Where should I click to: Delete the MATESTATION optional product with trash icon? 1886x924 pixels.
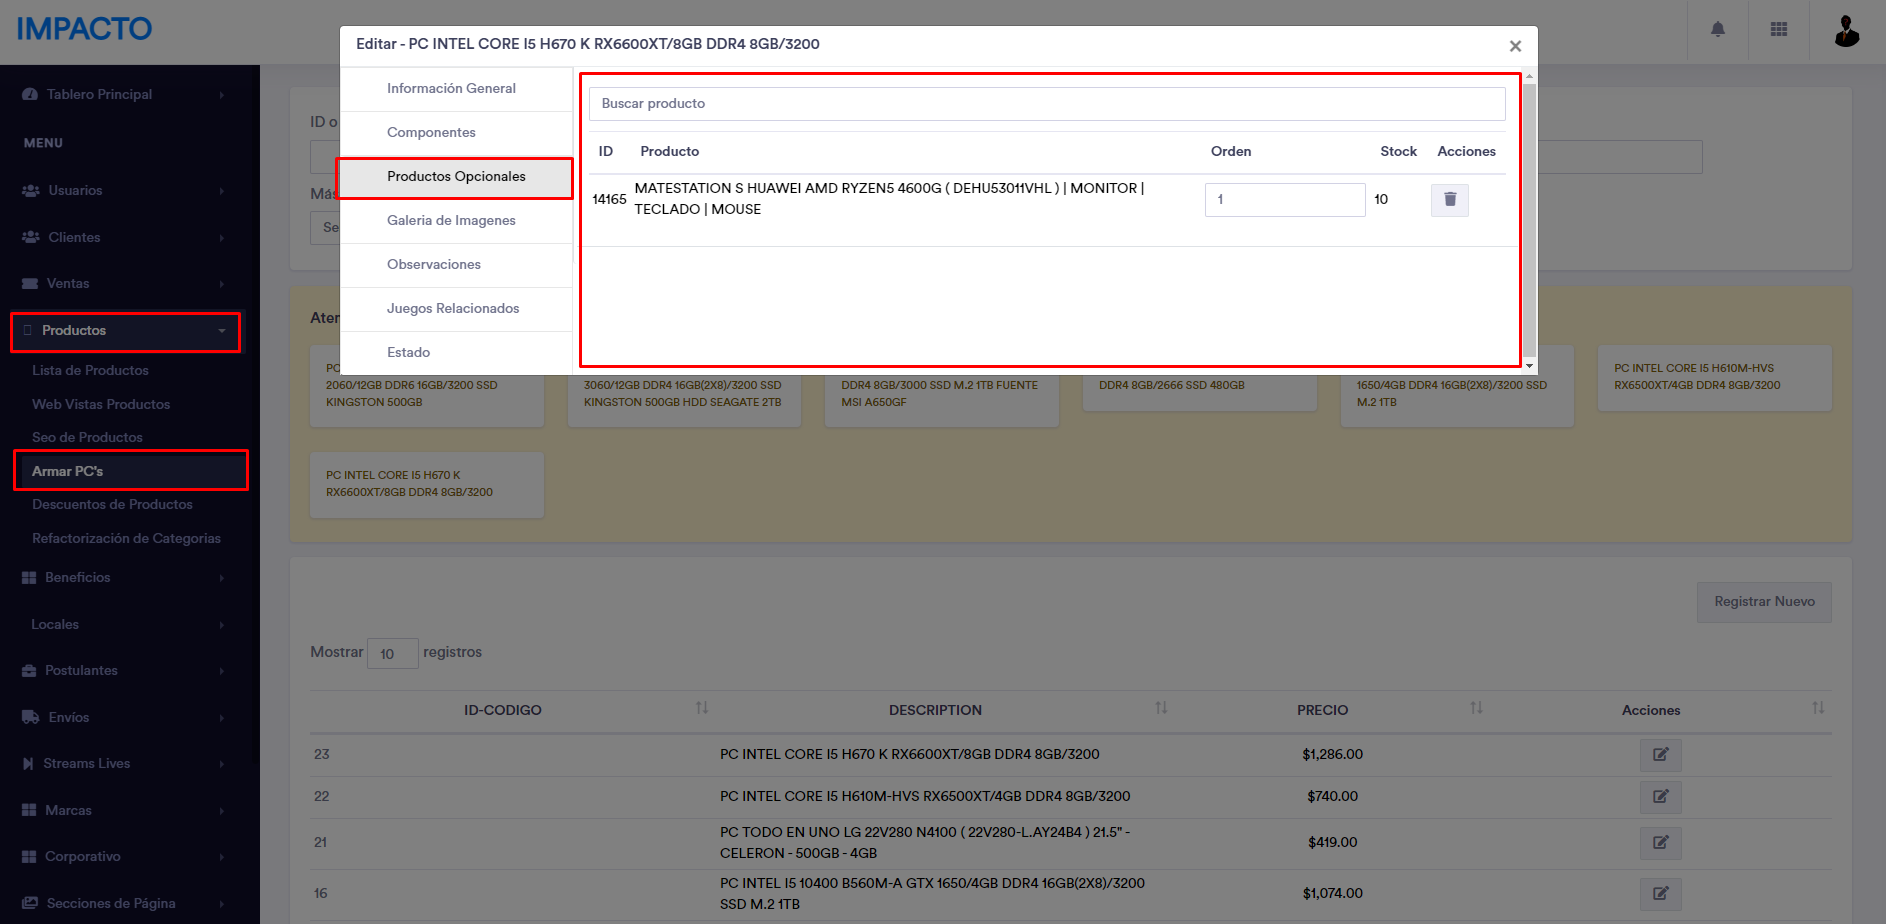[1449, 200]
